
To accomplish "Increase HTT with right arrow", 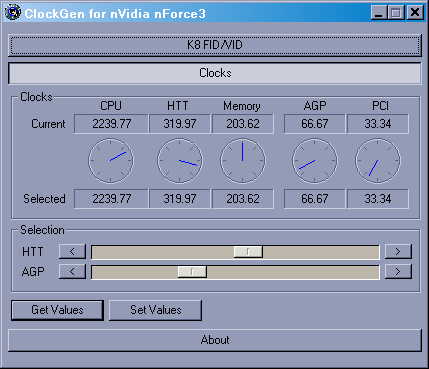I will (398, 251).
